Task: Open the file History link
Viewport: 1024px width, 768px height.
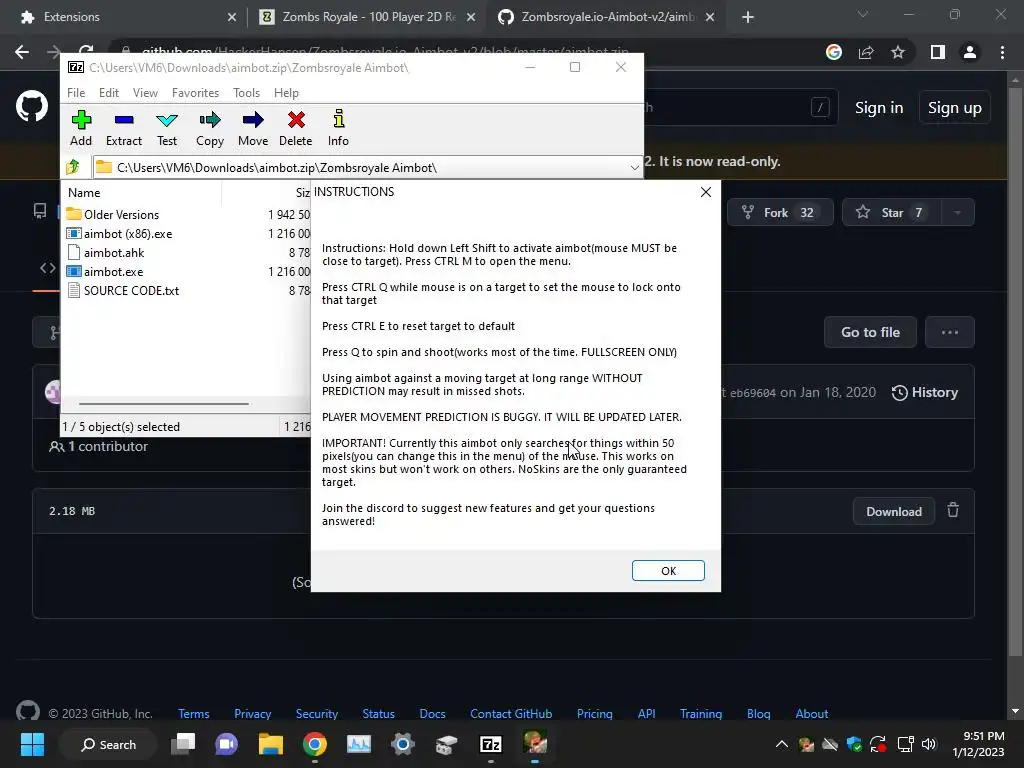Action: (x=925, y=392)
